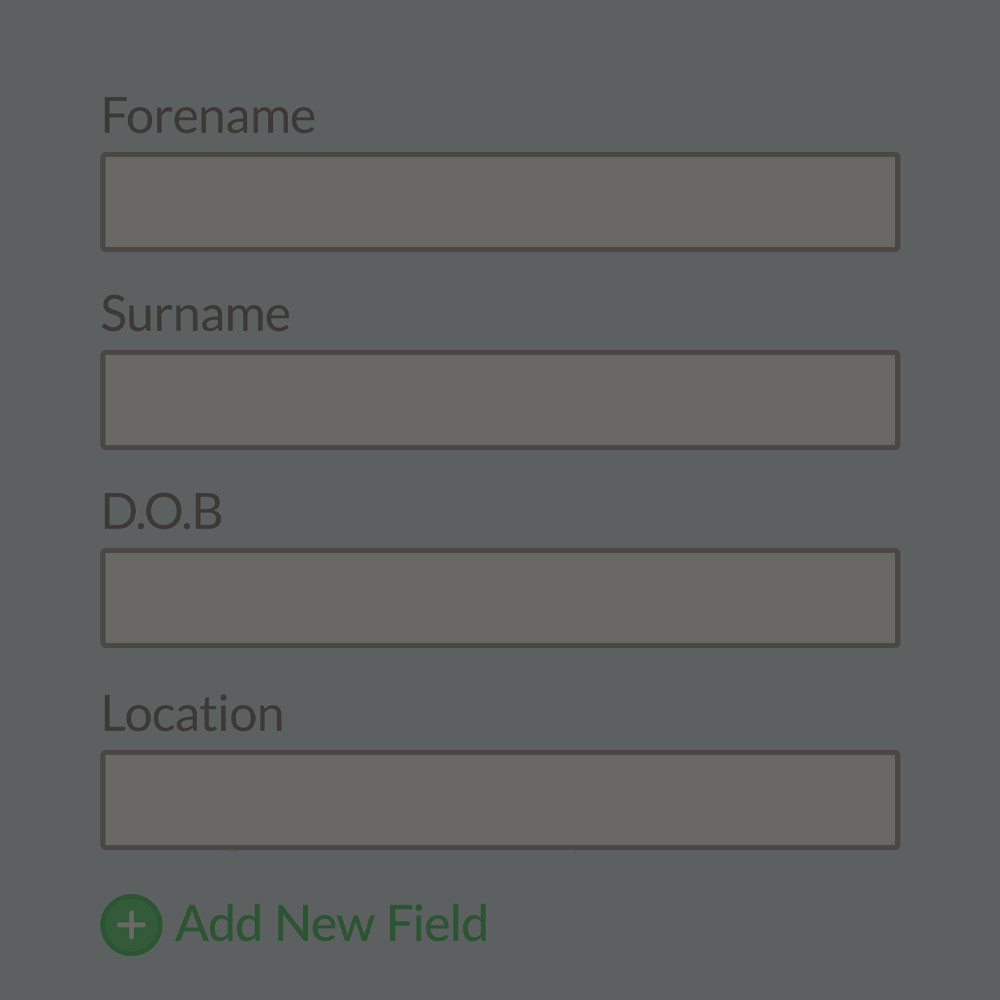Click the Surname field label
Screen dimensions: 1000x1000
click(x=196, y=314)
